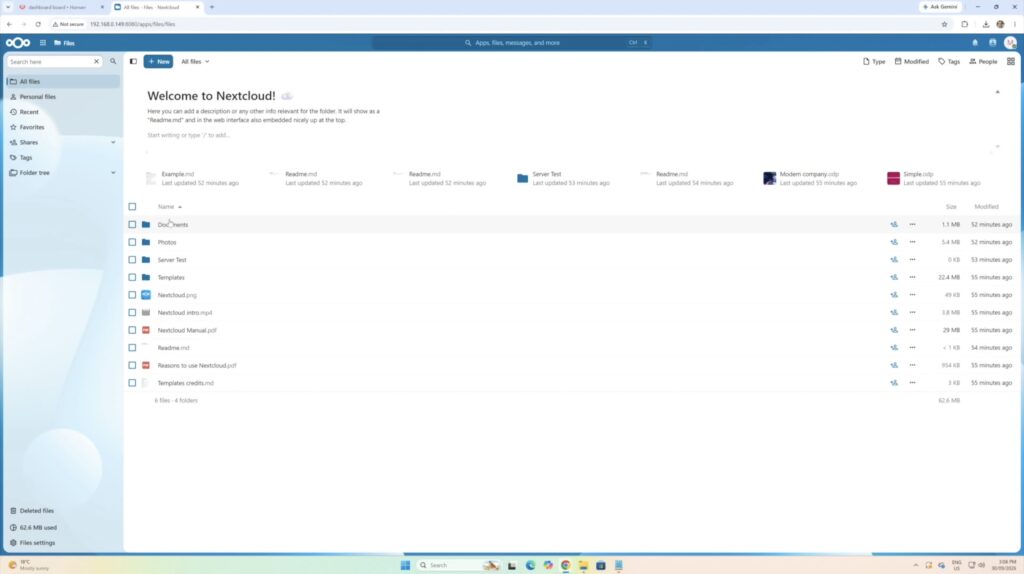Open the Windows Start button
Screen dimensions: 1024x574
pyautogui.click(x=405, y=566)
